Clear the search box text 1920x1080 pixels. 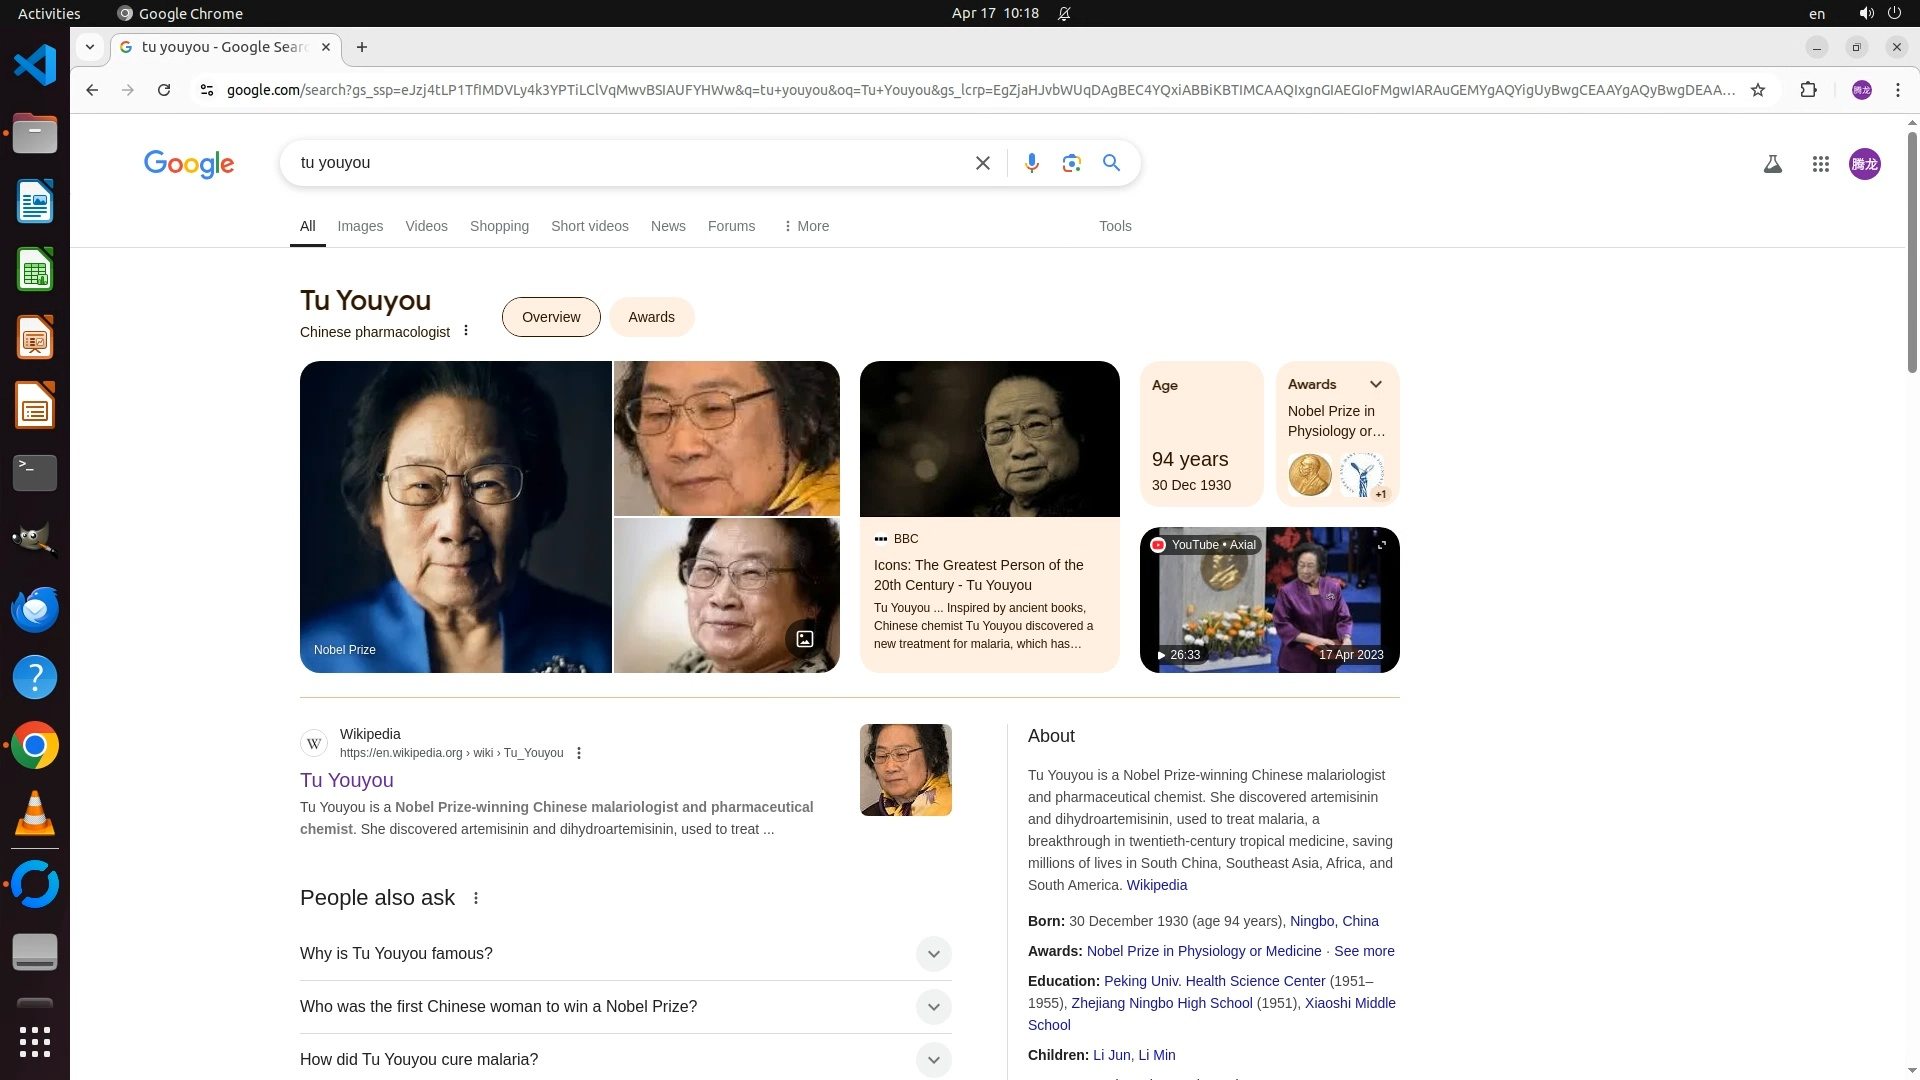pyautogui.click(x=982, y=163)
